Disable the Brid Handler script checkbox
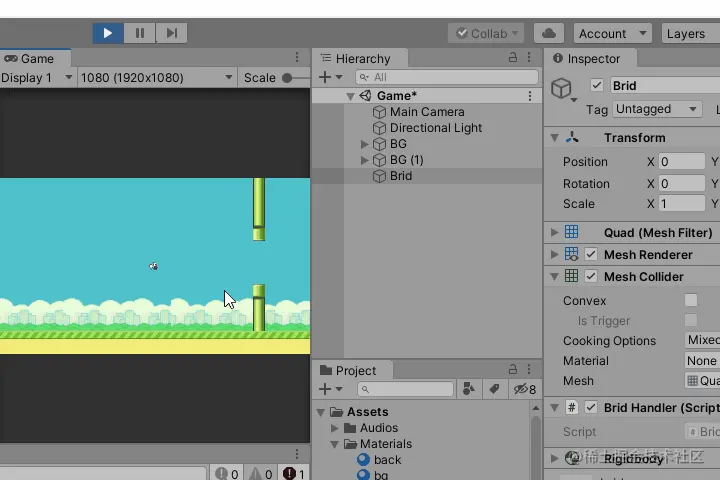 click(x=591, y=407)
